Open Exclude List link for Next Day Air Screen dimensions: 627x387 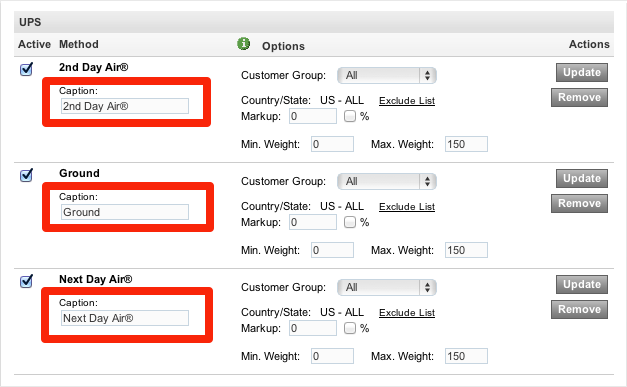407,313
